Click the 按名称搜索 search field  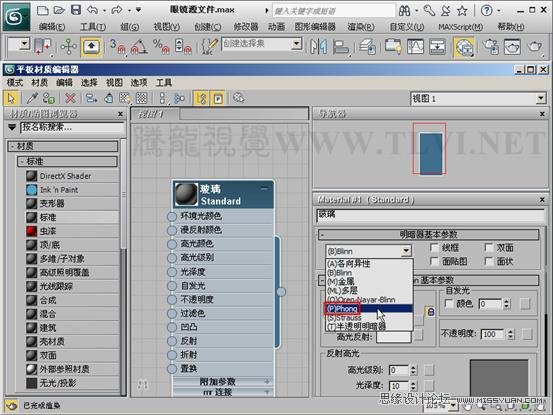point(72,127)
